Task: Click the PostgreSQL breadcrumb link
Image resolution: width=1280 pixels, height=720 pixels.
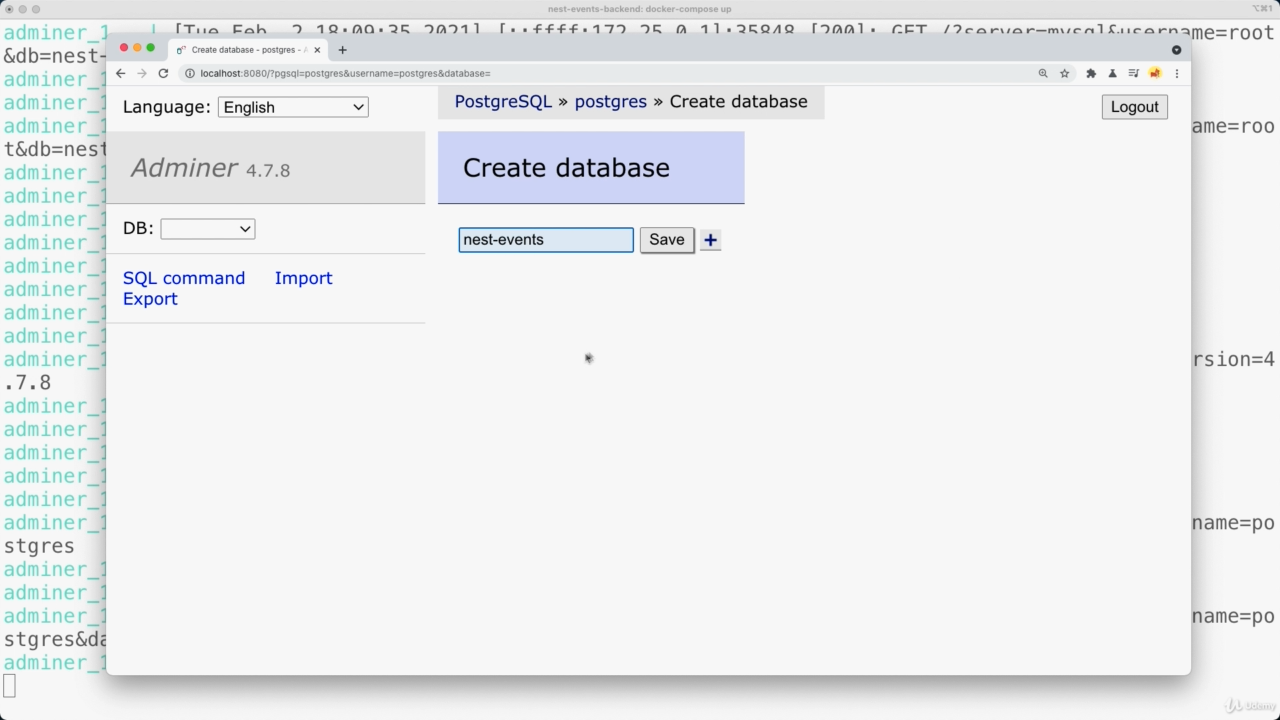Action: tap(503, 102)
